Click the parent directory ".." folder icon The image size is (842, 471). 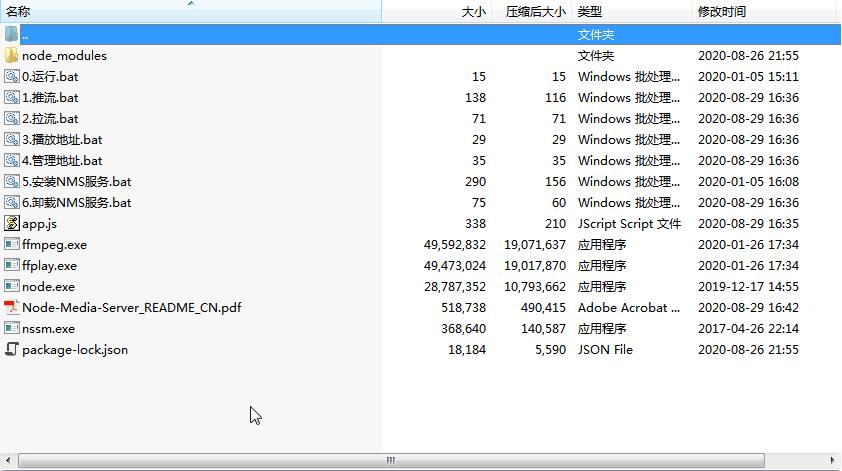click(x=12, y=35)
